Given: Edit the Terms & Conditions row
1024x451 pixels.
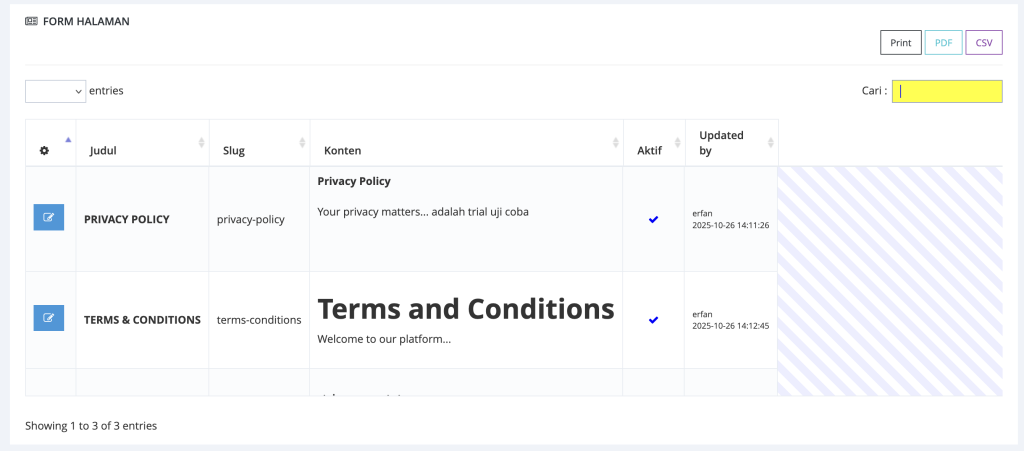Looking at the screenshot, I should (x=48, y=318).
